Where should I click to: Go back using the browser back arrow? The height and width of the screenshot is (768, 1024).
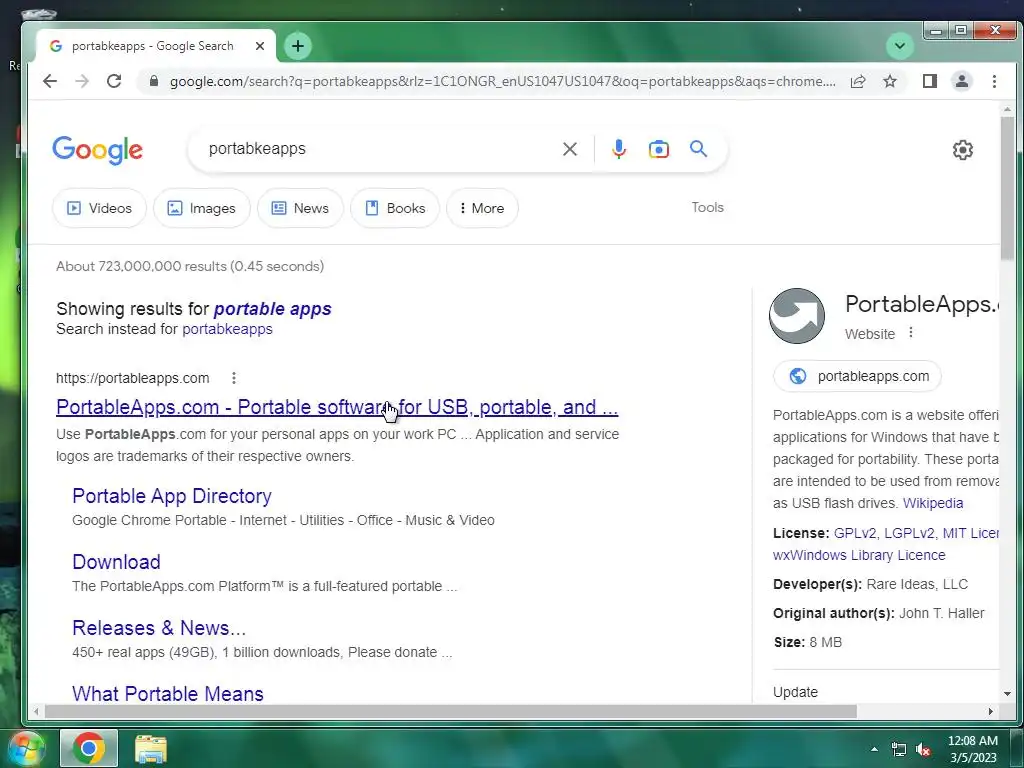coord(50,81)
